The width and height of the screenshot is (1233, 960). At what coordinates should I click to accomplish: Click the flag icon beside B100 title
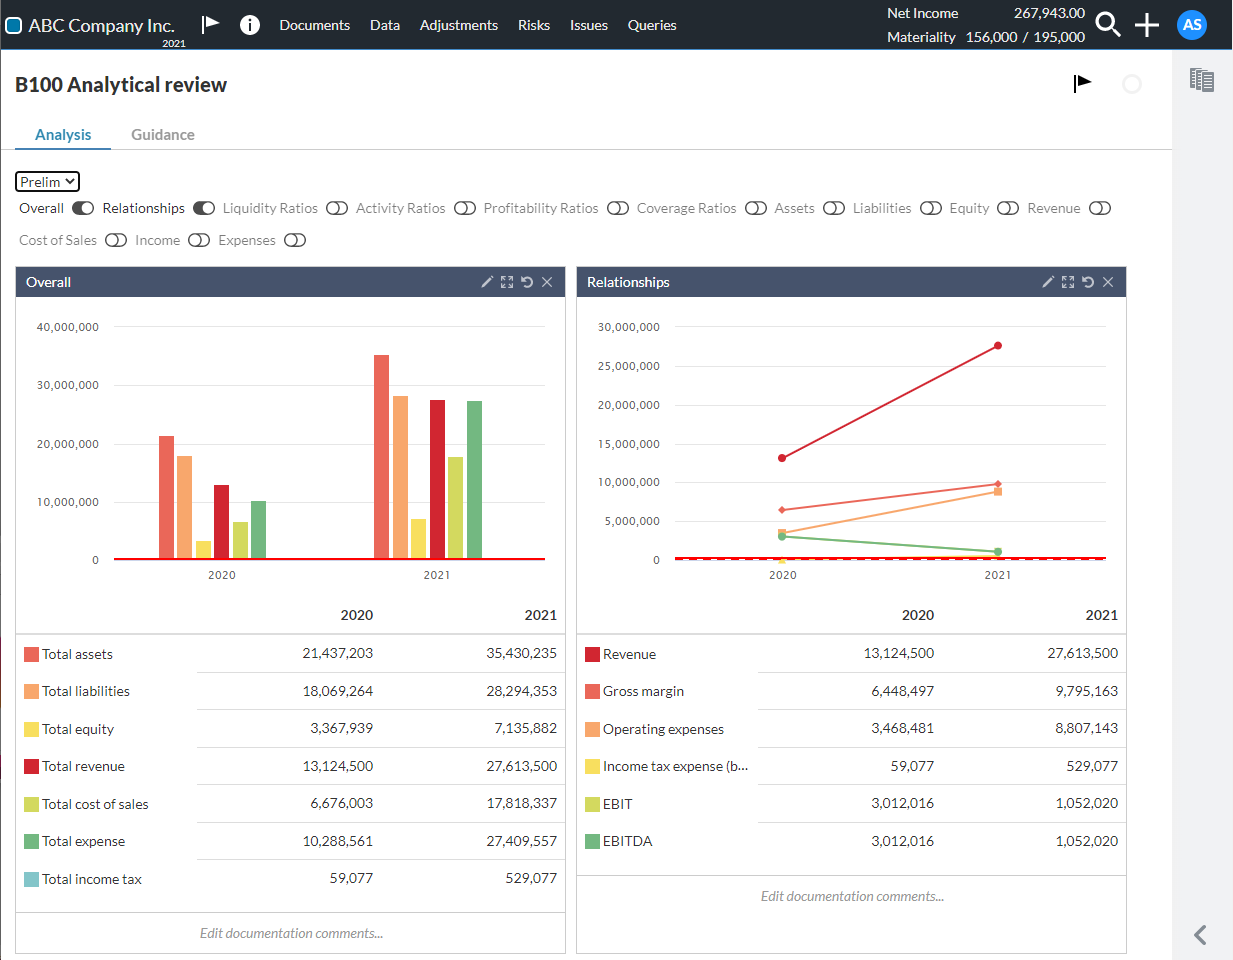click(x=1082, y=84)
